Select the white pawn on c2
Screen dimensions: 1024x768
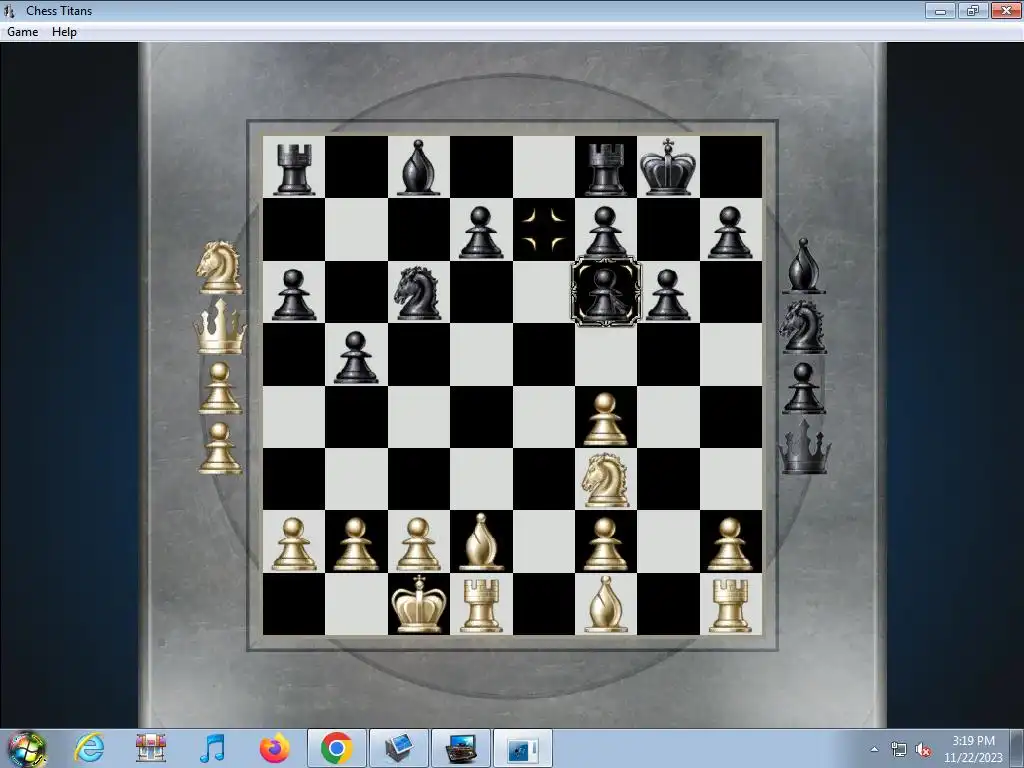[x=418, y=544]
